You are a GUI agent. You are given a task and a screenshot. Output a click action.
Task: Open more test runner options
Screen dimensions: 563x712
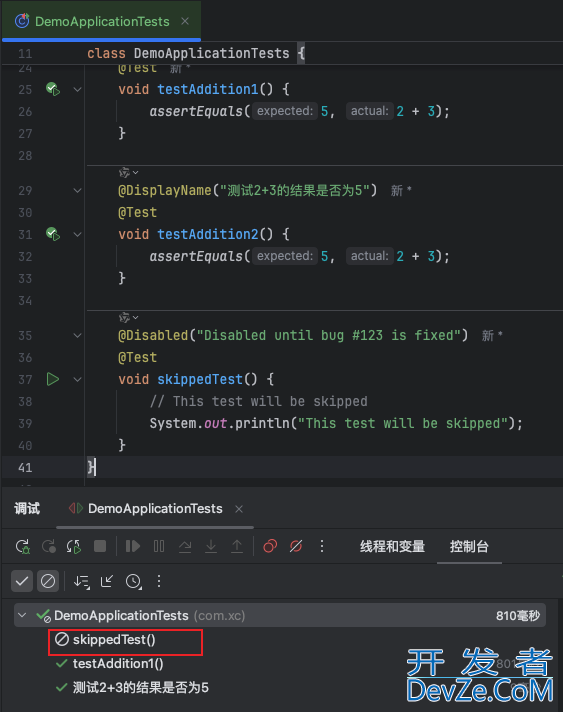[x=158, y=581]
